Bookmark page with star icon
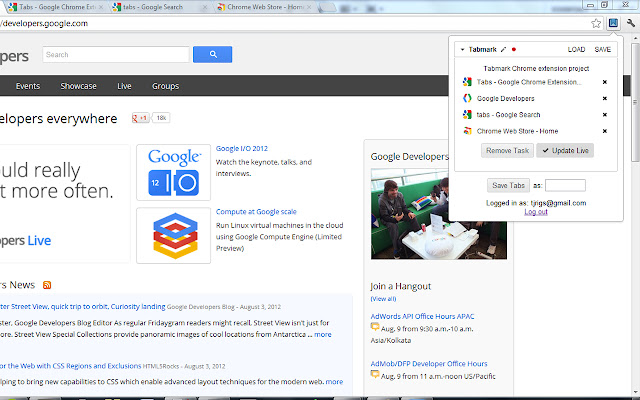 click(x=596, y=23)
